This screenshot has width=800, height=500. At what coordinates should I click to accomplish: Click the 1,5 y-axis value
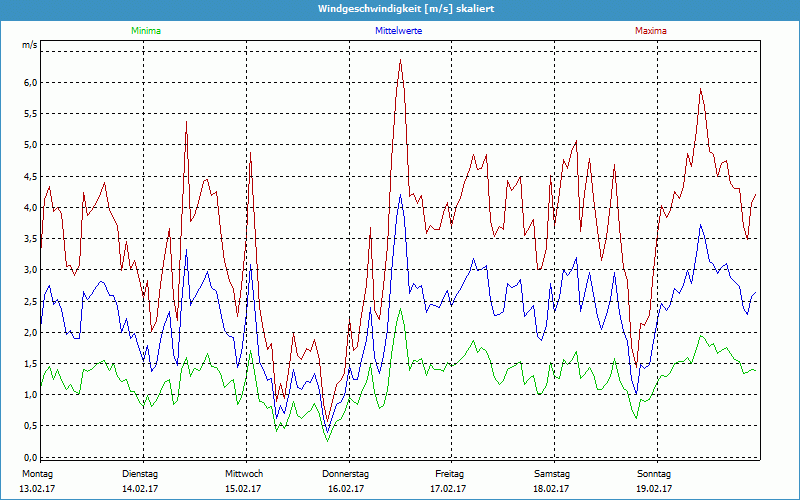coord(31,364)
